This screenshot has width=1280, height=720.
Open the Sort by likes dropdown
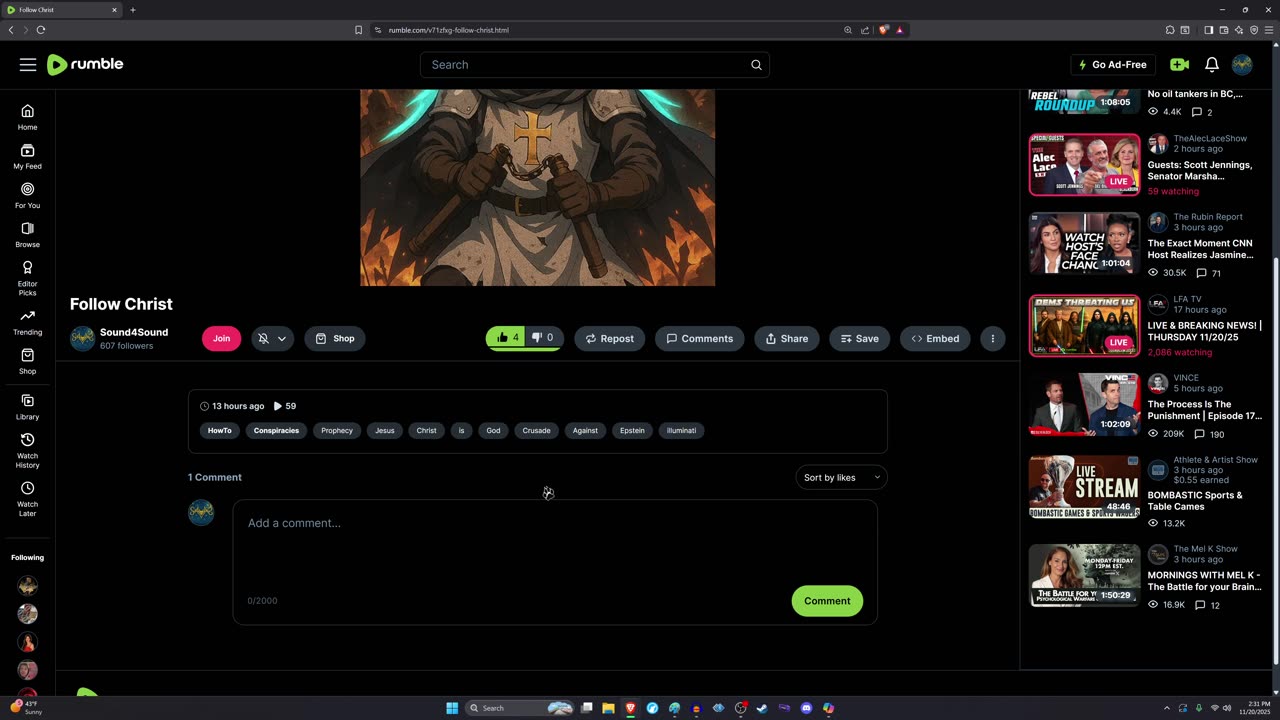pos(842,477)
